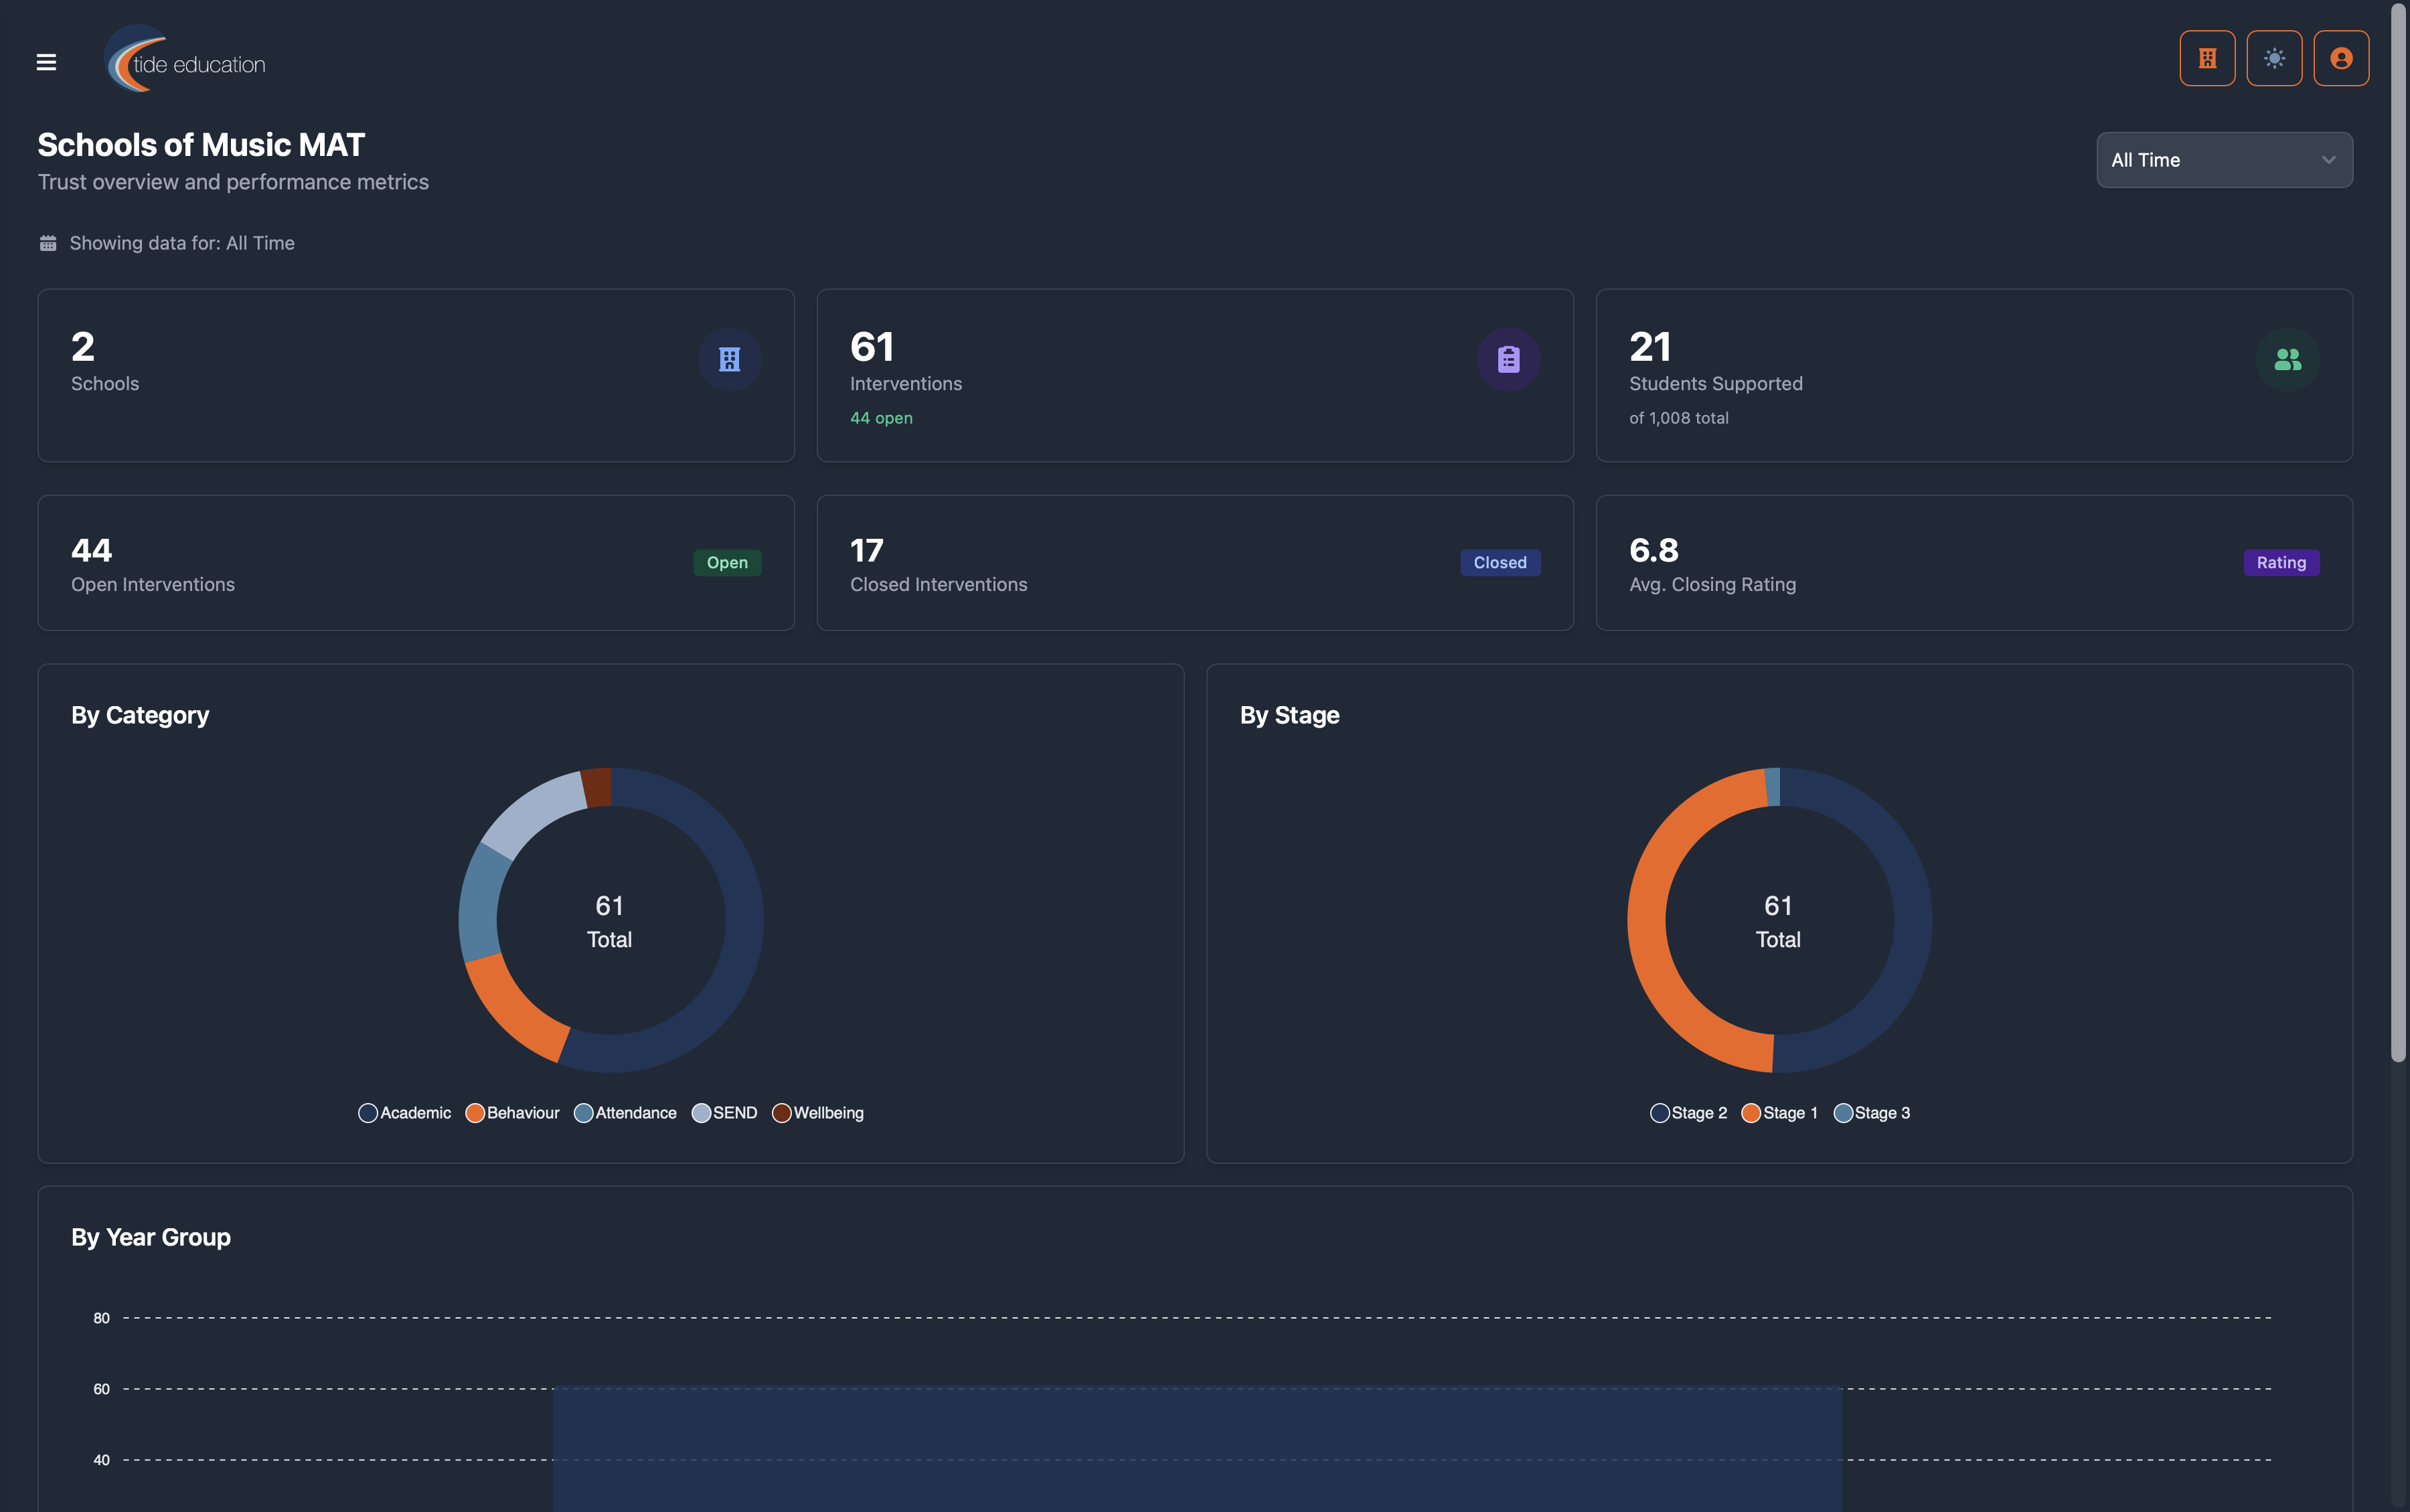The height and width of the screenshot is (1512, 2410).
Task: Toggle Stage 3 in the By Stage legend
Action: click(1872, 1112)
